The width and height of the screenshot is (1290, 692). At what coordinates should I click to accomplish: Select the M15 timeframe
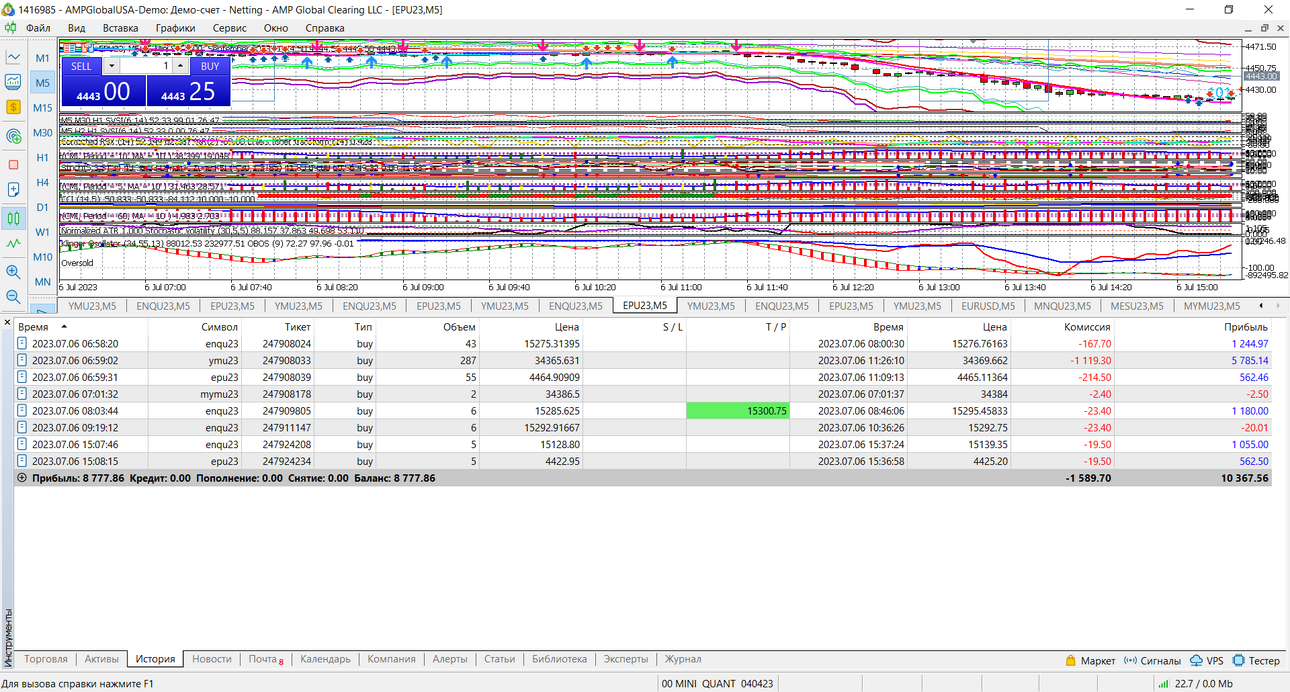42,108
